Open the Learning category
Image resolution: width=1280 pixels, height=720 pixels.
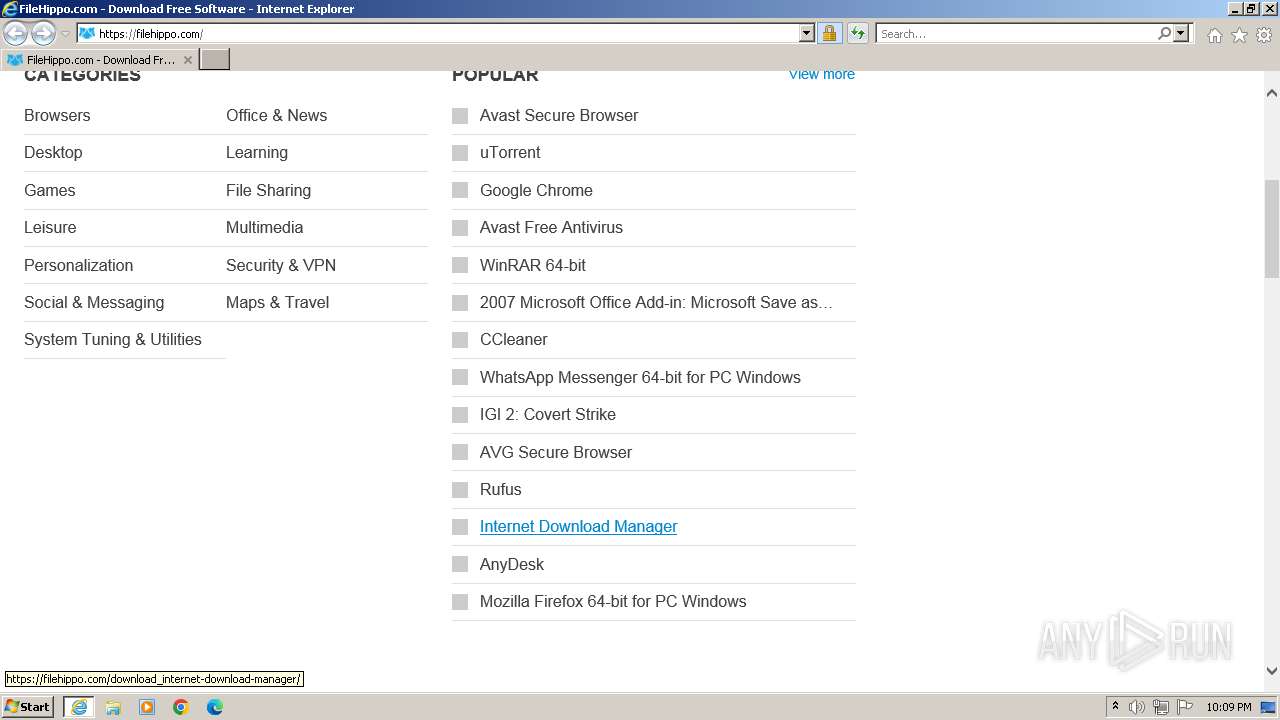257,152
